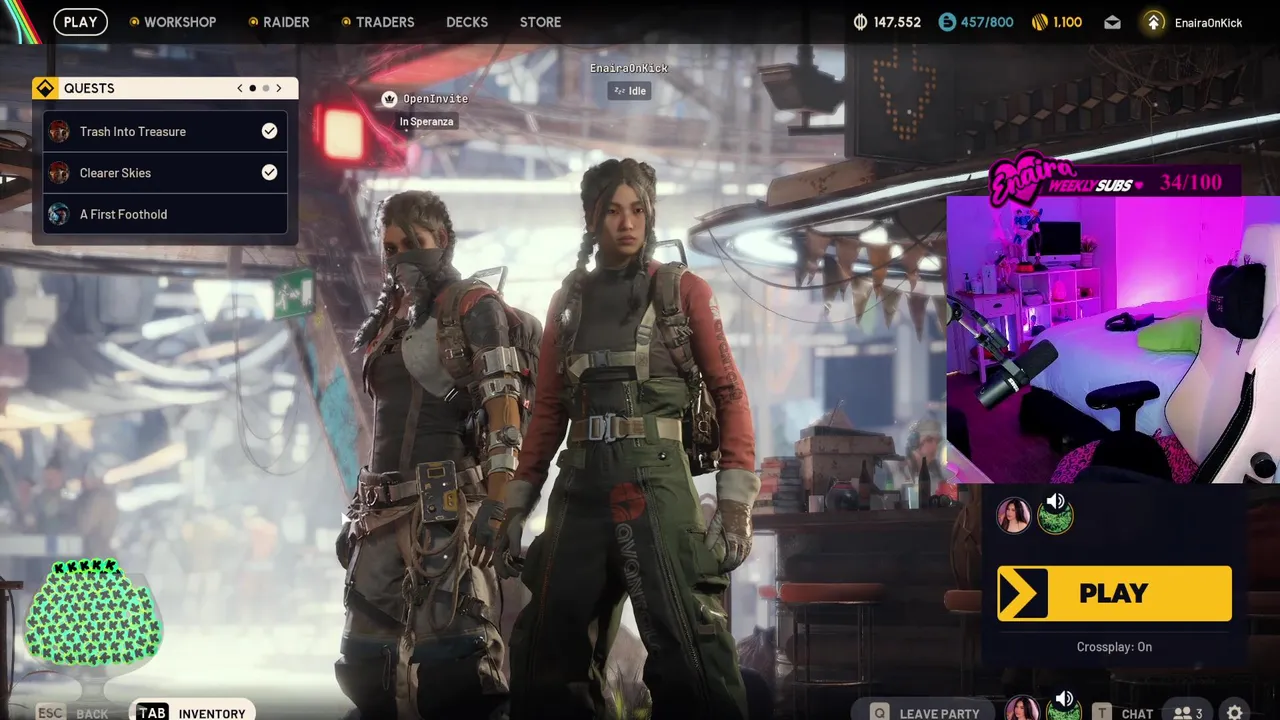The image size is (1280, 720).
Task: Toggle the Trash Into Treasure completed checkmark
Action: 269,131
